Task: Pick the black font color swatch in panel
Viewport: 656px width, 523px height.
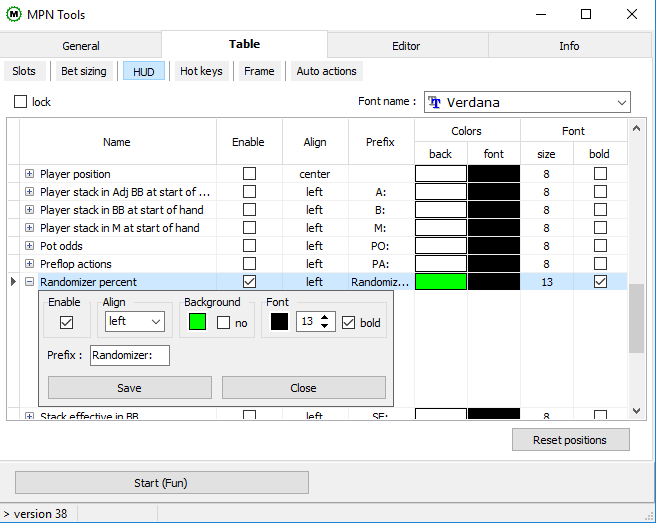Action: pos(279,322)
